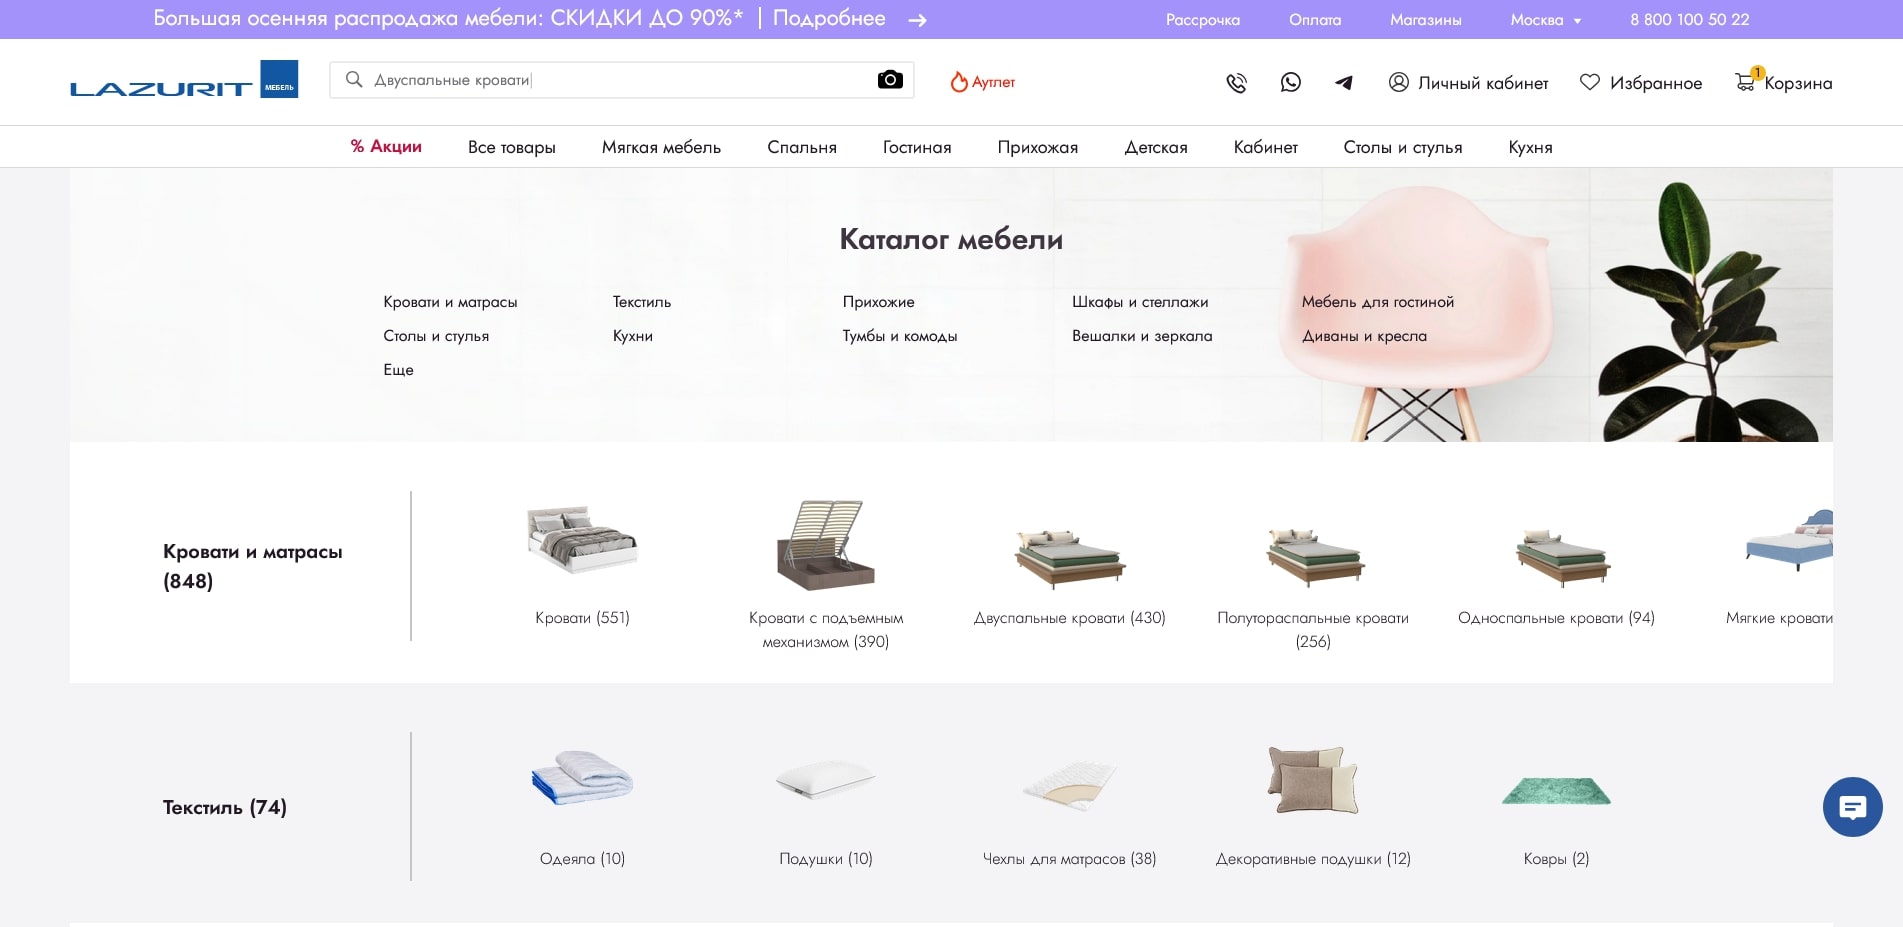Open the Рассрочка installment link
1903x927 pixels.
coord(1202,20)
